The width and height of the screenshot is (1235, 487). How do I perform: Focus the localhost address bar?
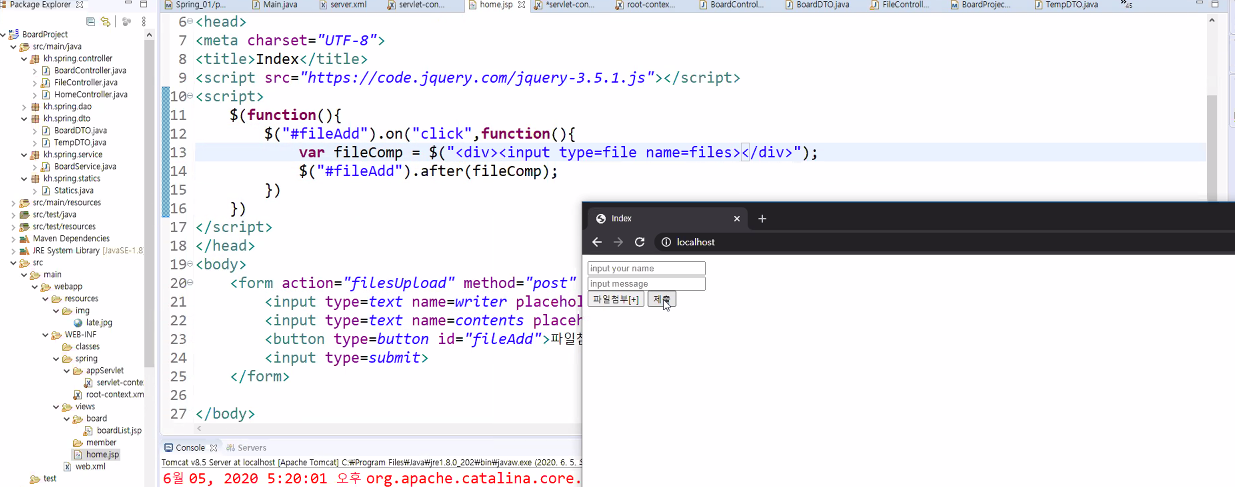click(945, 242)
